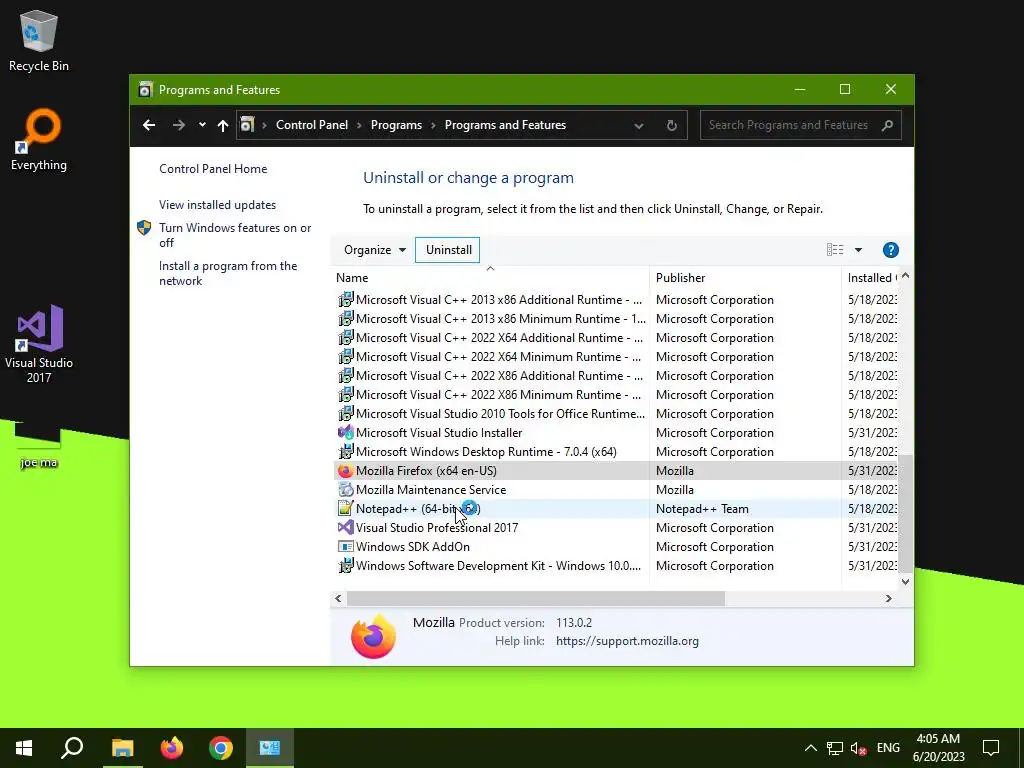The image size is (1024, 768).
Task: Click the Windows SDK AddOn row icon
Action: 345,546
